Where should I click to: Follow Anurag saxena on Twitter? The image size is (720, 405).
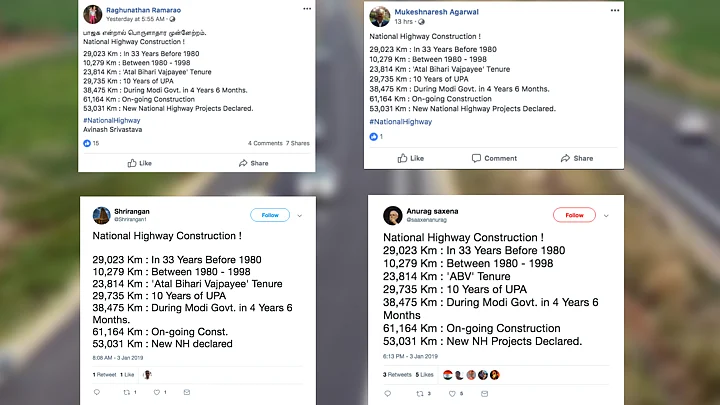[574, 215]
